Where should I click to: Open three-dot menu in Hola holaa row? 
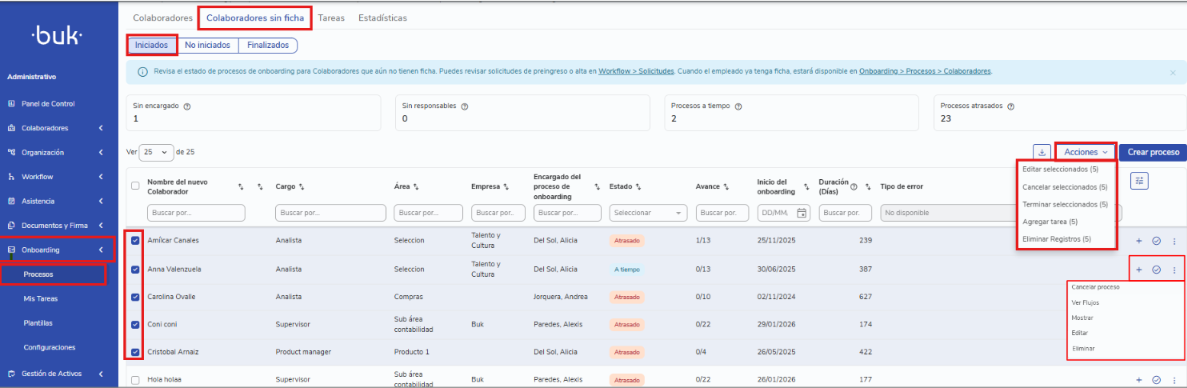1174,380
